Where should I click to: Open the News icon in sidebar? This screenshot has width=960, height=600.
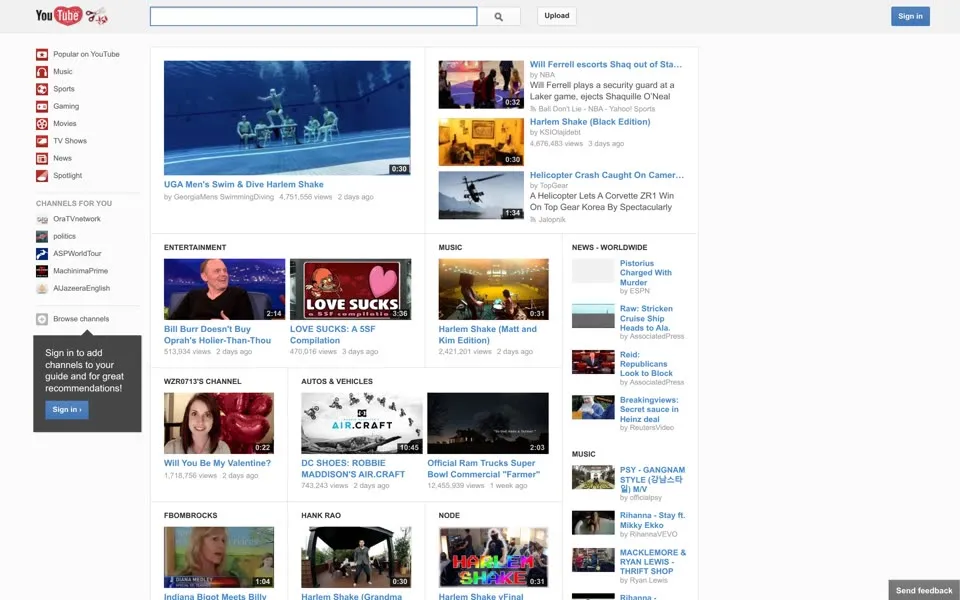[x=42, y=159]
